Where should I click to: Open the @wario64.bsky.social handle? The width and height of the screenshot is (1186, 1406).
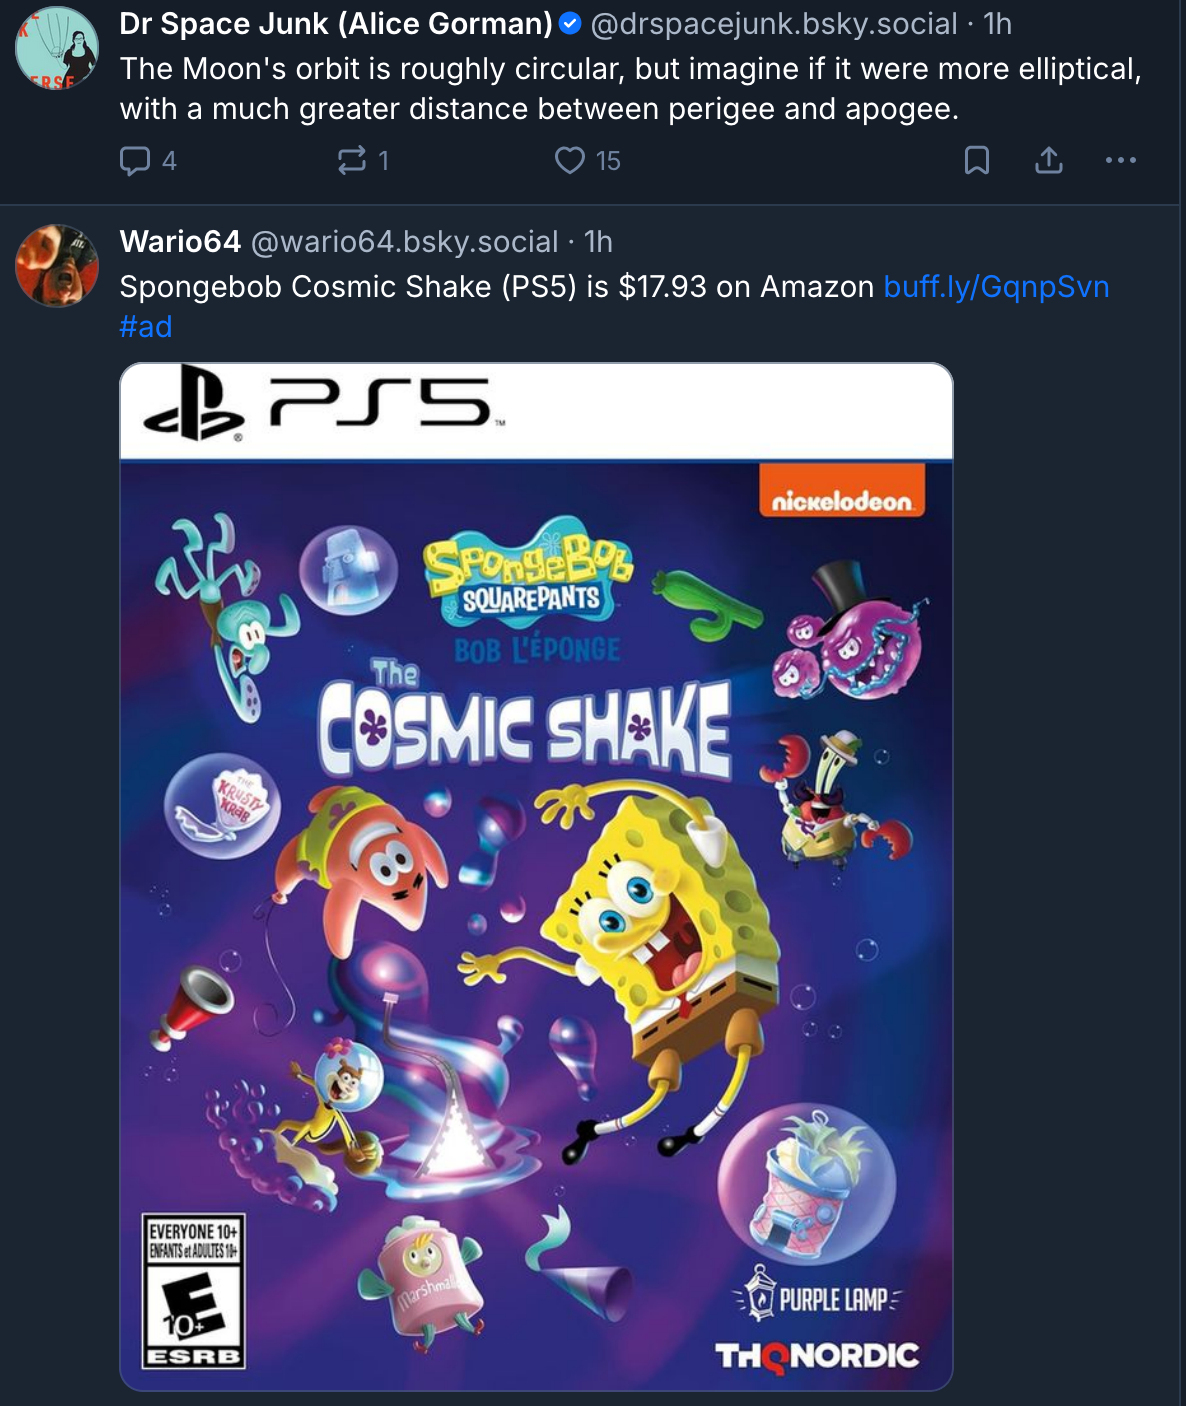[x=404, y=241]
